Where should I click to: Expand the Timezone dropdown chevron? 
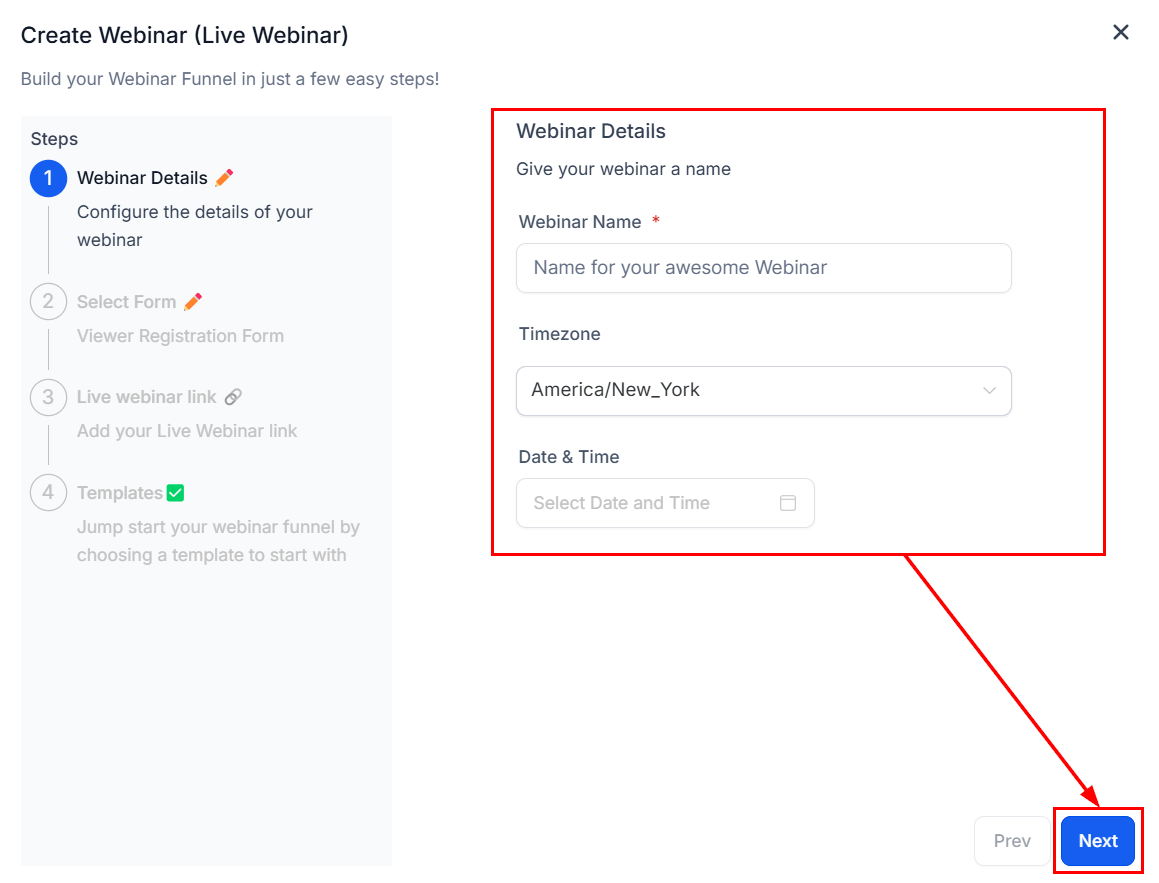(x=989, y=390)
